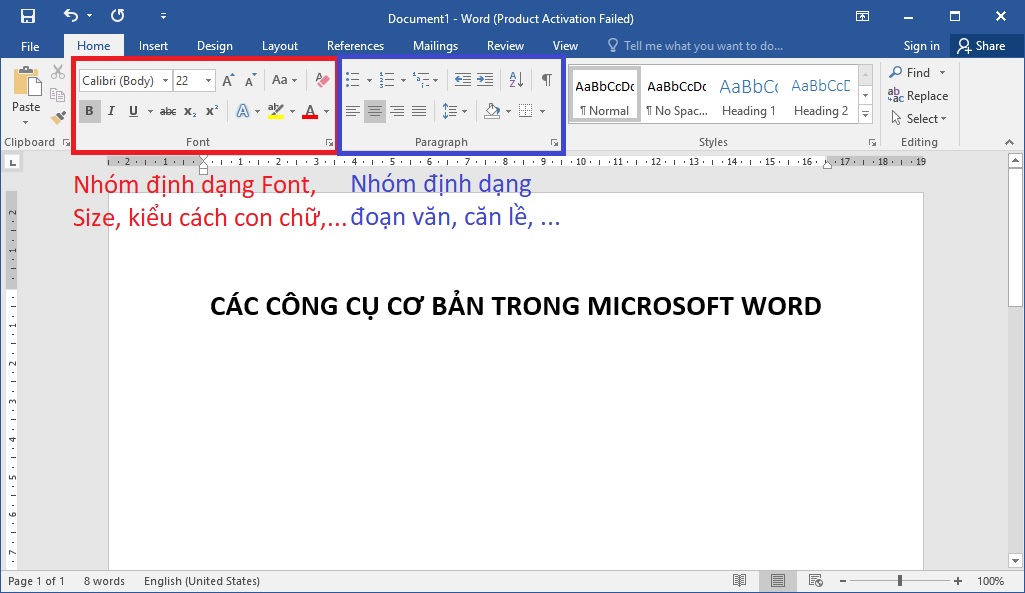Select the Clear All Formatting icon

tap(321, 80)
